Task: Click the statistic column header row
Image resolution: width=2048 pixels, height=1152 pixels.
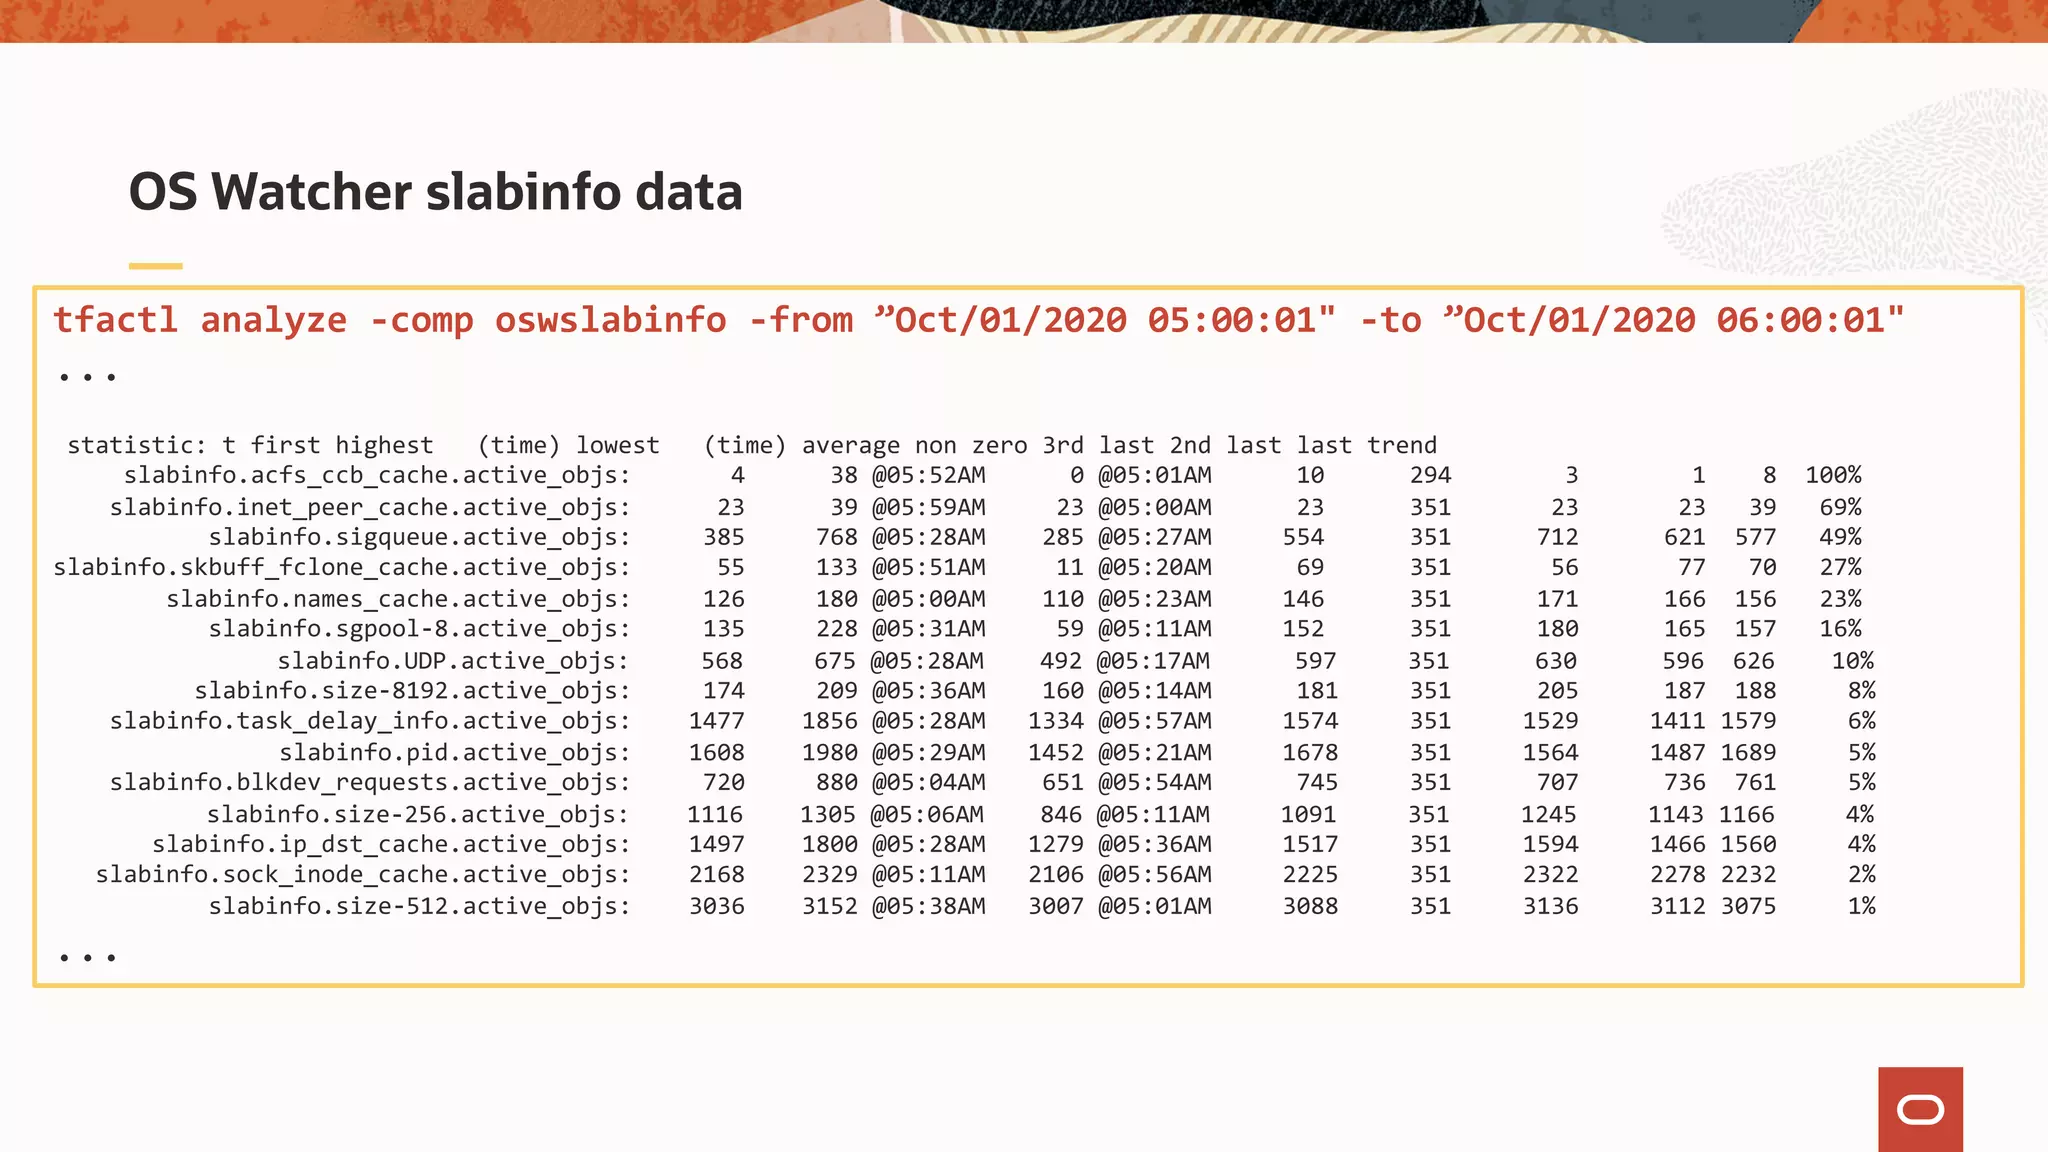Action: click(751, 445)
